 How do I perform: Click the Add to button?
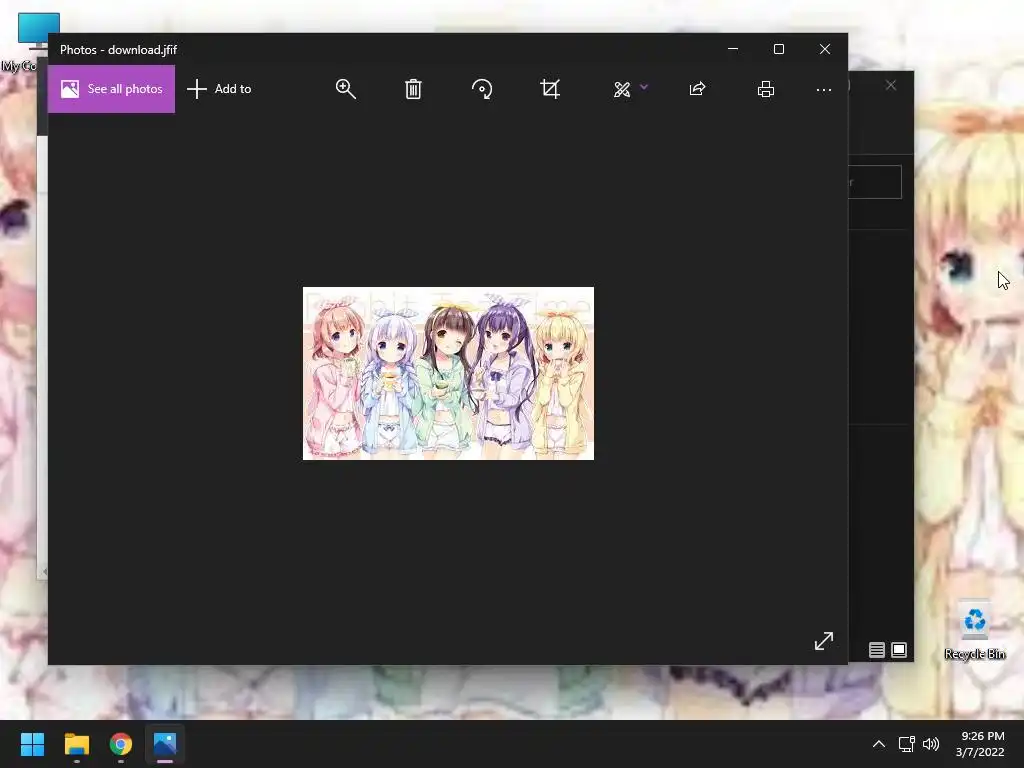click(x=219, y=89)
